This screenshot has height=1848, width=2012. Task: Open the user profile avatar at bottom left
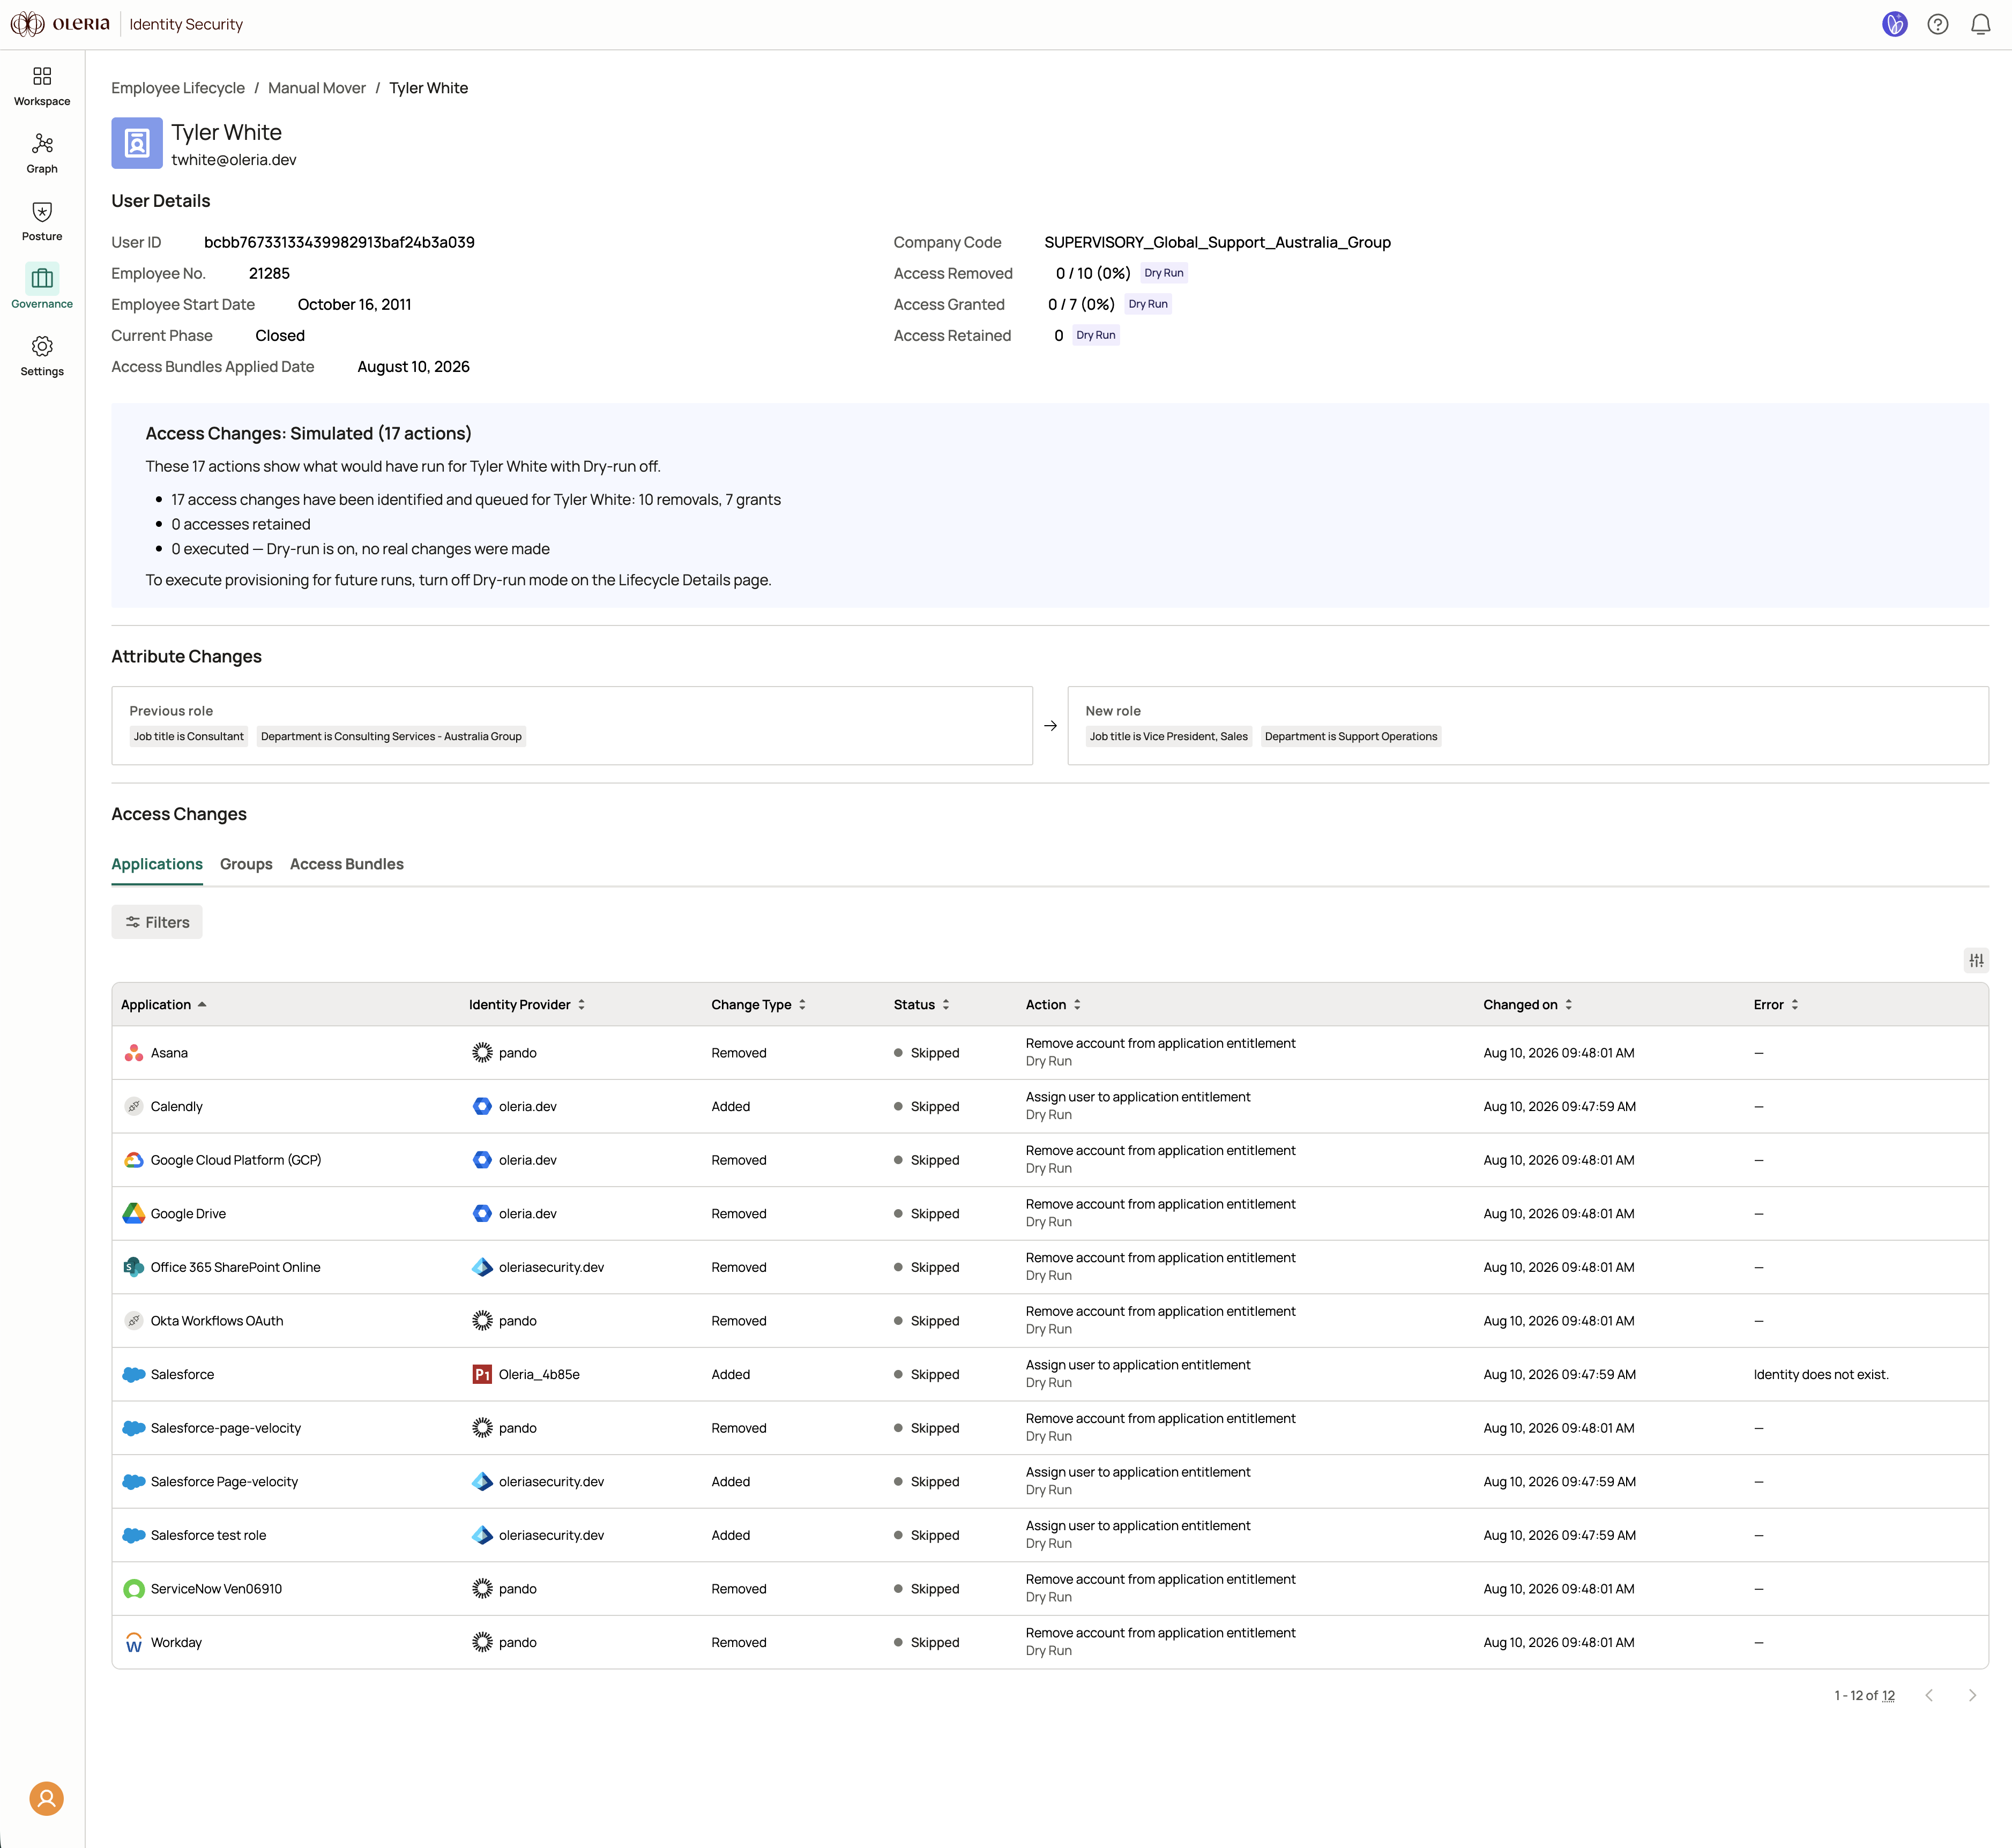[x=46, y=1798]
